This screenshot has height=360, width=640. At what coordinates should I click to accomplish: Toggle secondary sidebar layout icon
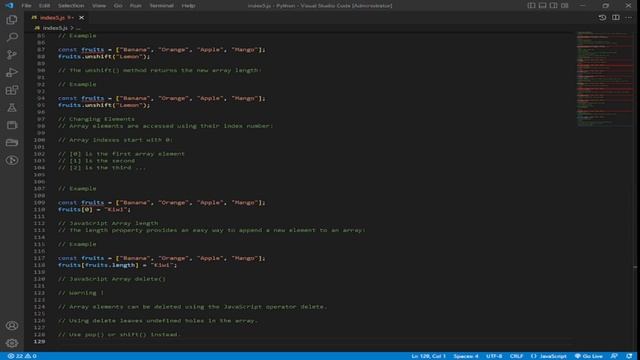pyautogui.click(x=553, y=5)
